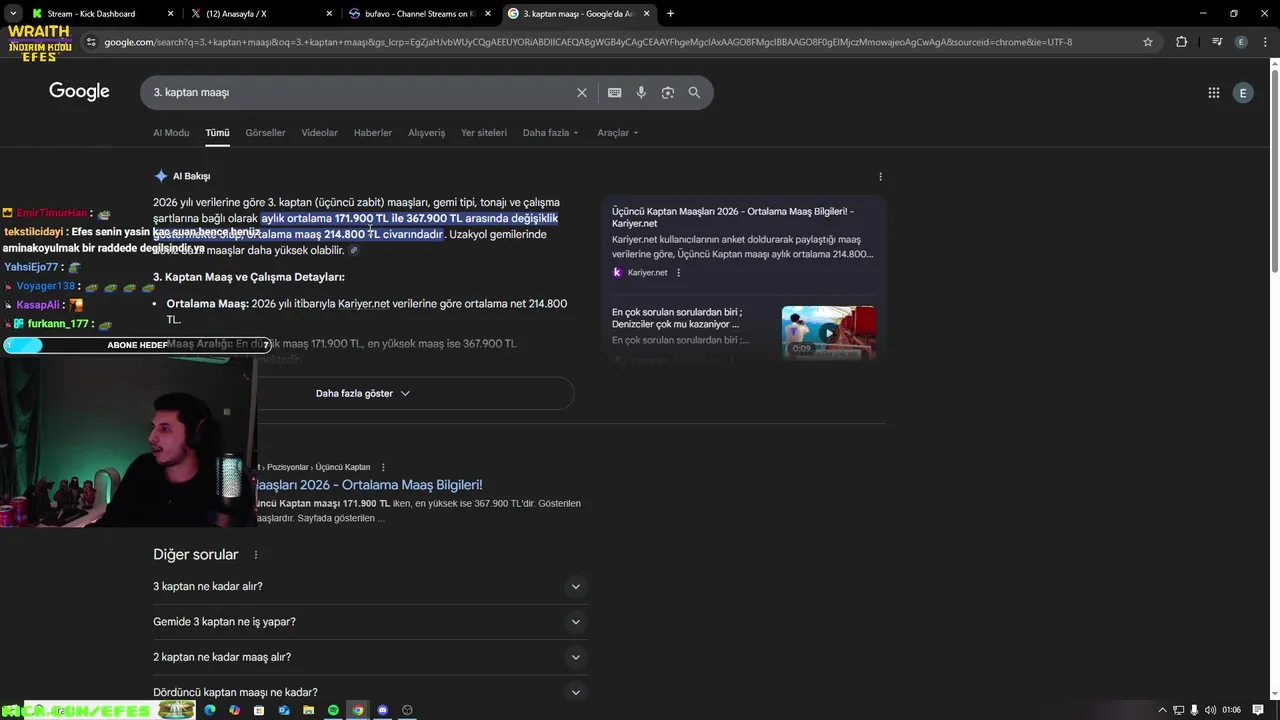
Task: Select the 'Yer siteleri' search tab
Action: (484, 133)
